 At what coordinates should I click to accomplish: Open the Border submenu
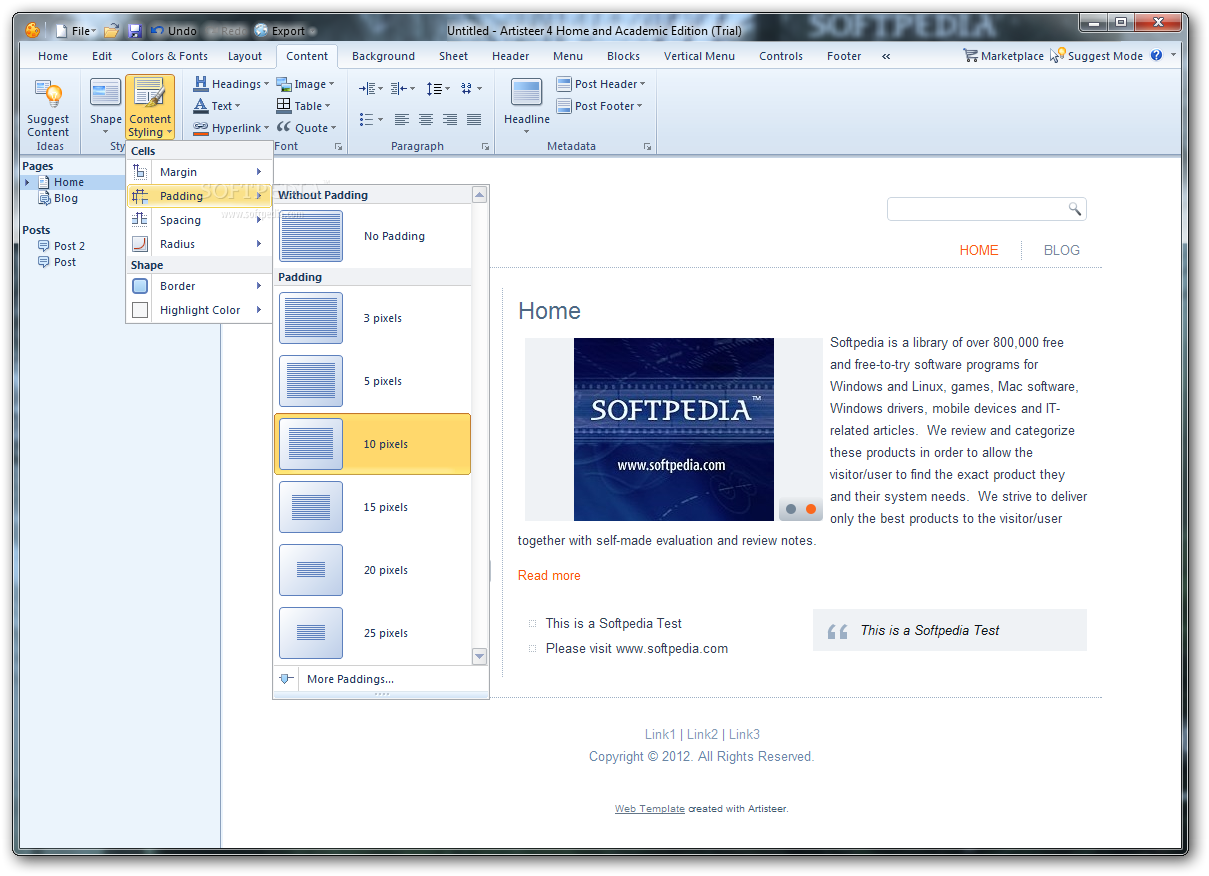tap(199, 286)
